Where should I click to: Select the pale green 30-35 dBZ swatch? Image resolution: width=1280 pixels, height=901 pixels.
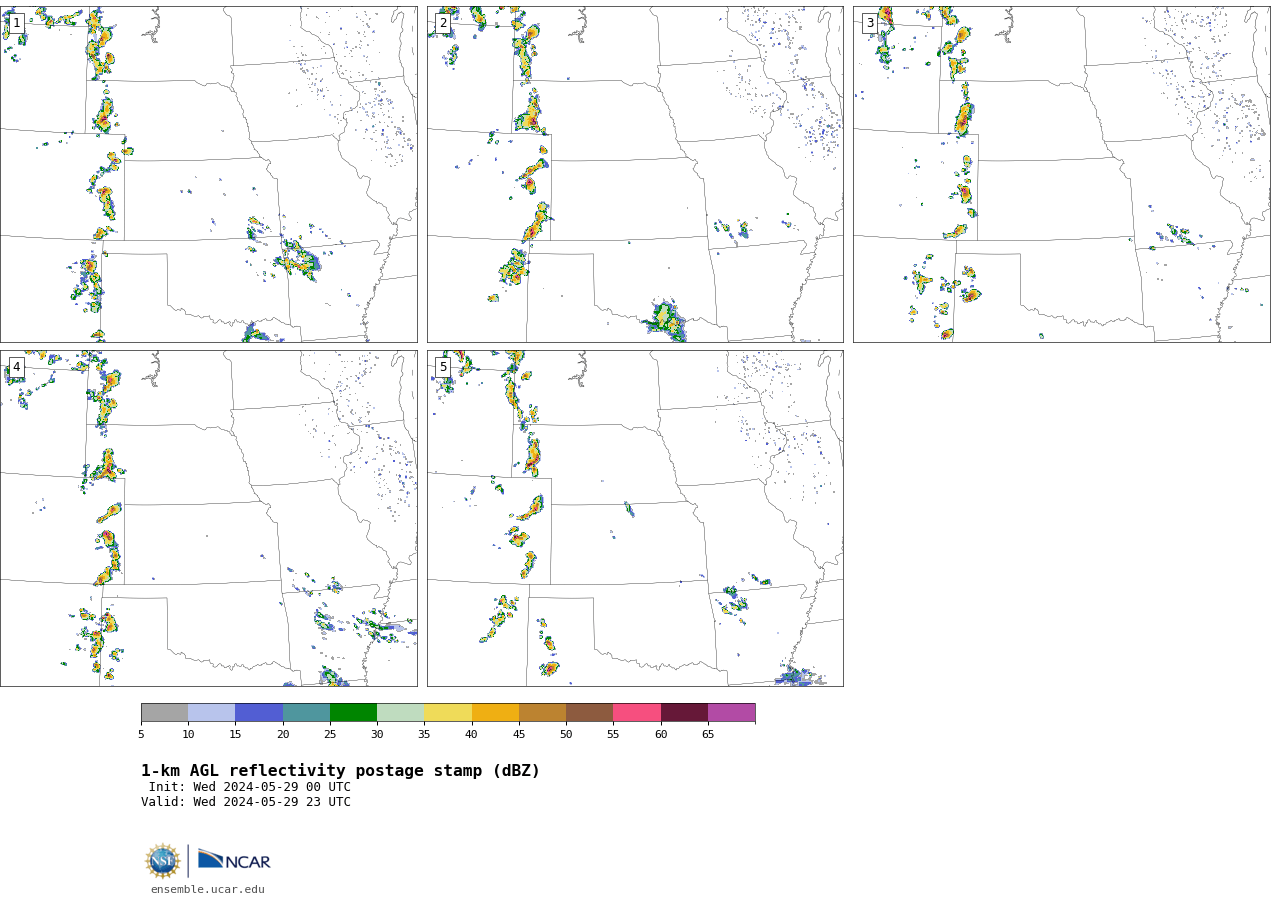401,713
